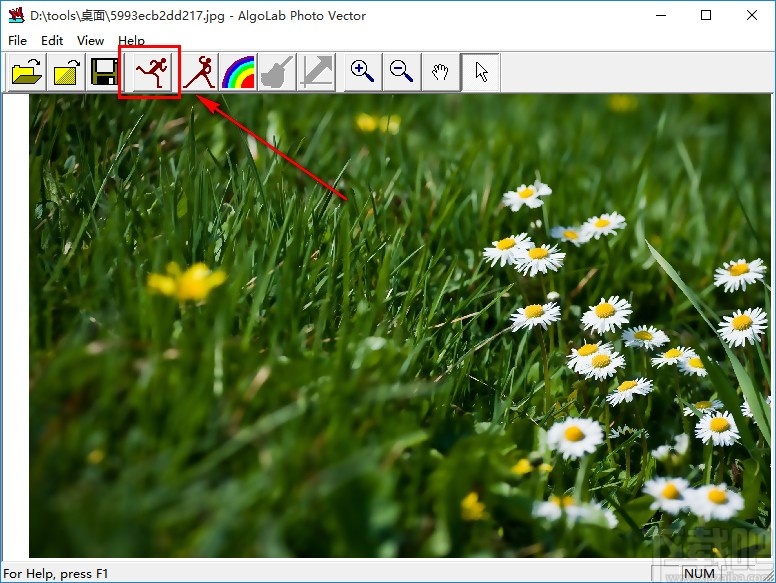The width and height of the screenshot is (776, 583).
Task: Click the grayed-out diagonal arrow icon
Action: 316,72
